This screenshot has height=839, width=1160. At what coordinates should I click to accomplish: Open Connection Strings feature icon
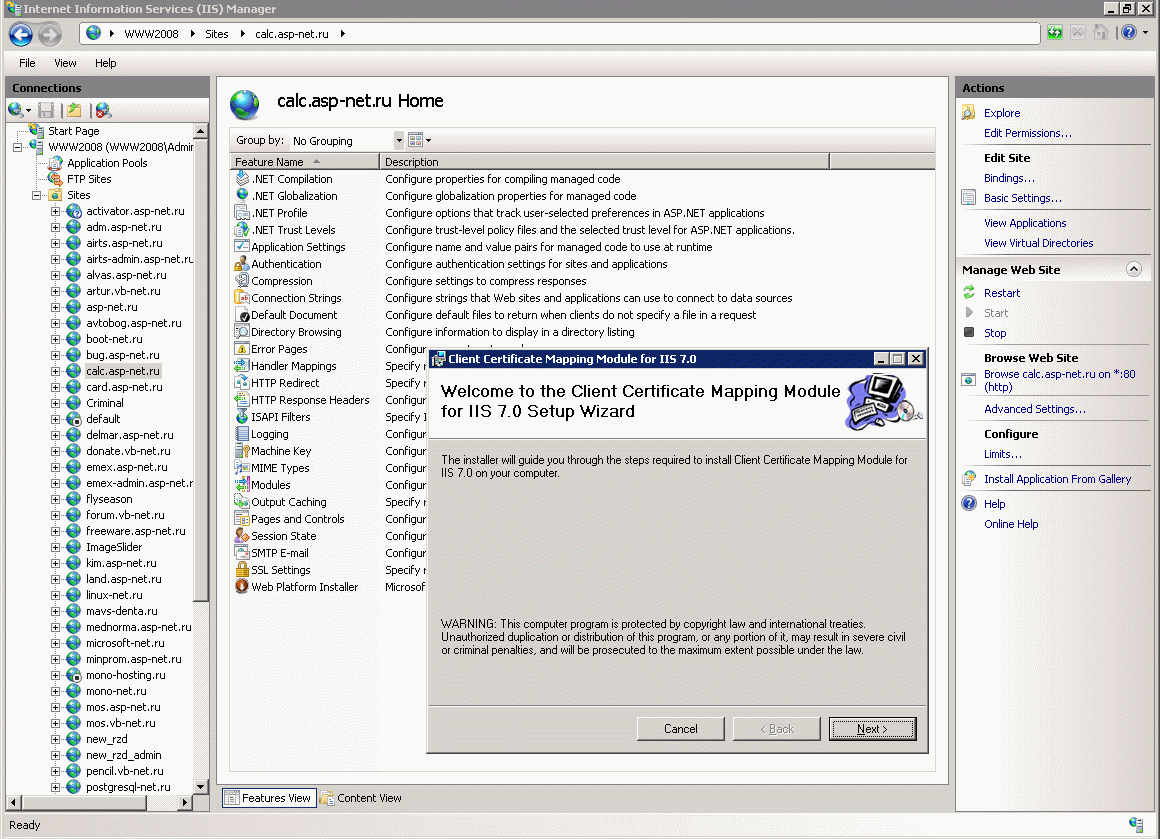pos(242,297)
